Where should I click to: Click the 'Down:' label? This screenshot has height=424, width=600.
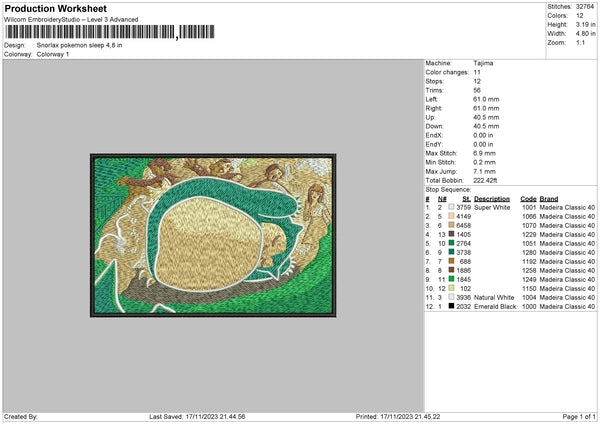[434, 126]
